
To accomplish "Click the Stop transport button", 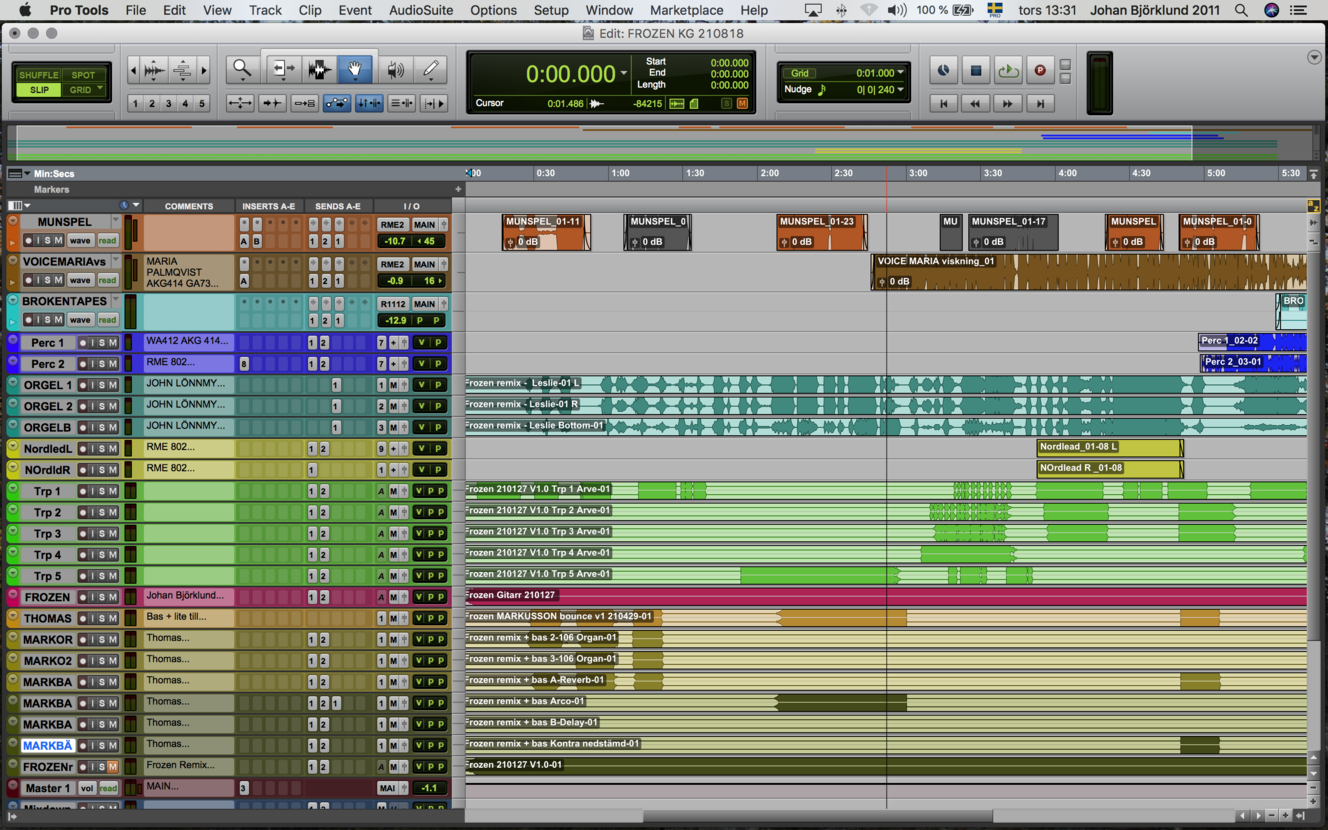I will 976,71.
